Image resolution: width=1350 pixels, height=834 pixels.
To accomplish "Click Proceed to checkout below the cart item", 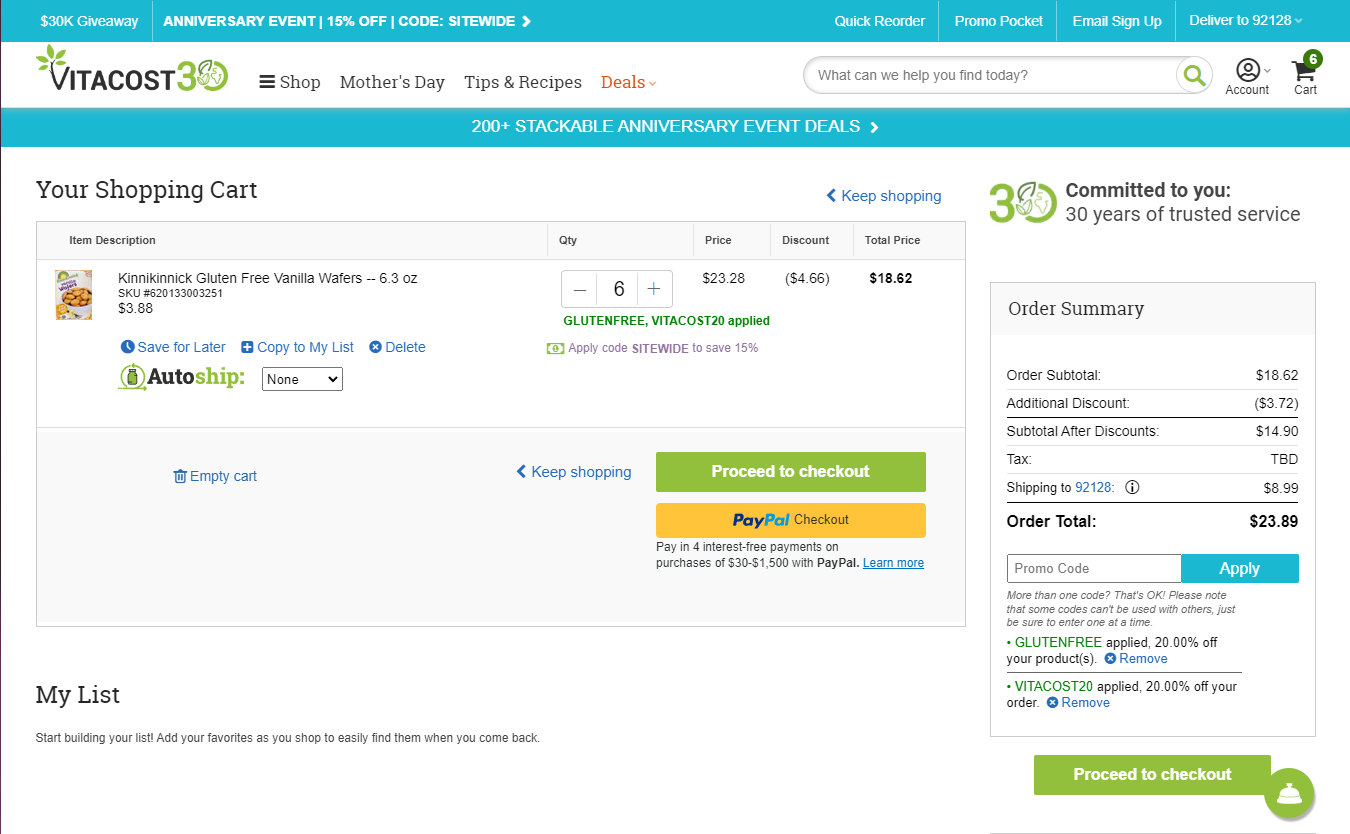I will point(791,472).
